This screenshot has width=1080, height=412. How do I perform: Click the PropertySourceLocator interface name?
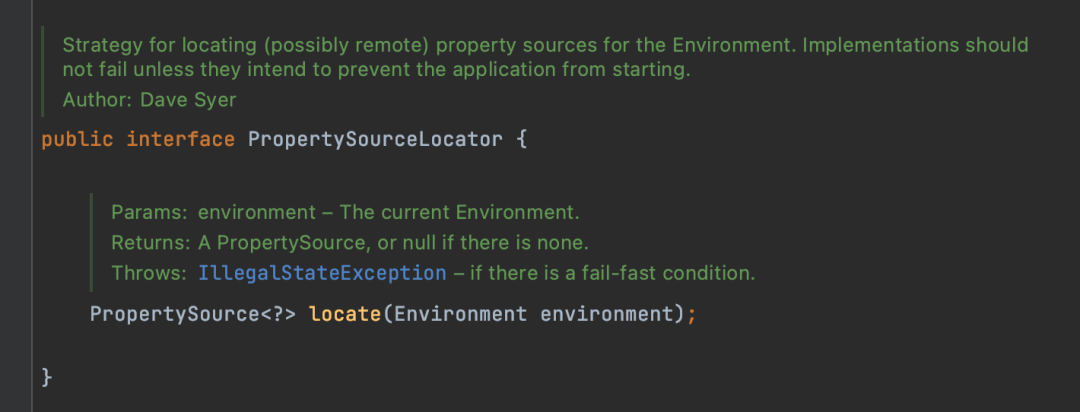(x=375, y=139)
